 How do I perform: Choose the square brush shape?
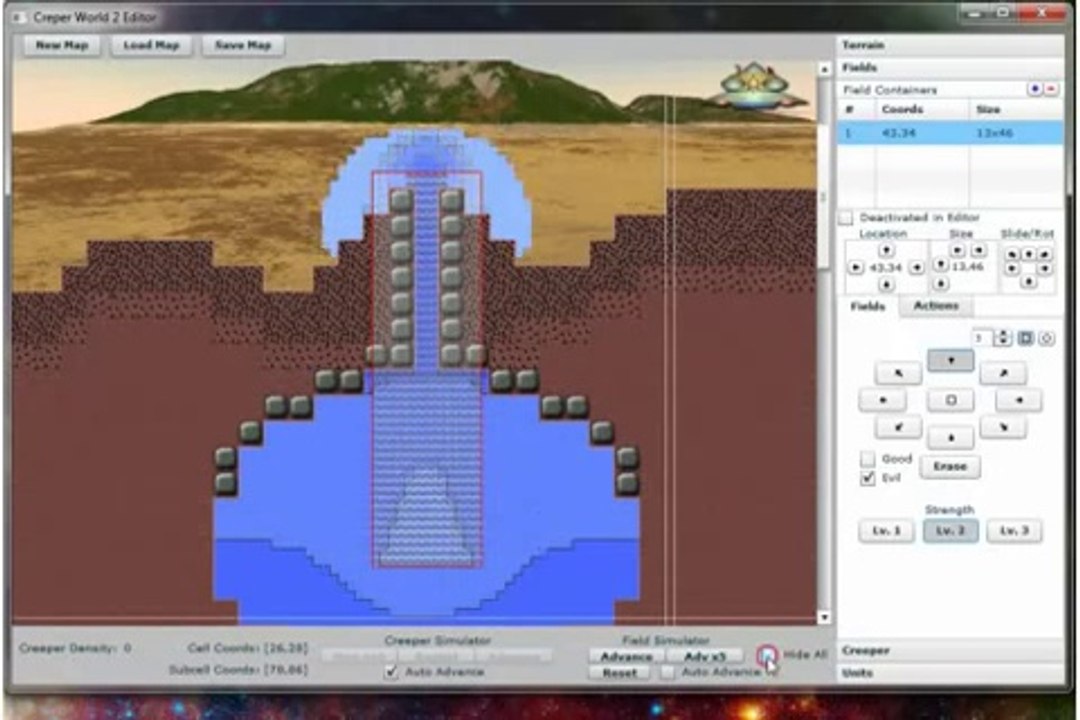click(1025, 338)
